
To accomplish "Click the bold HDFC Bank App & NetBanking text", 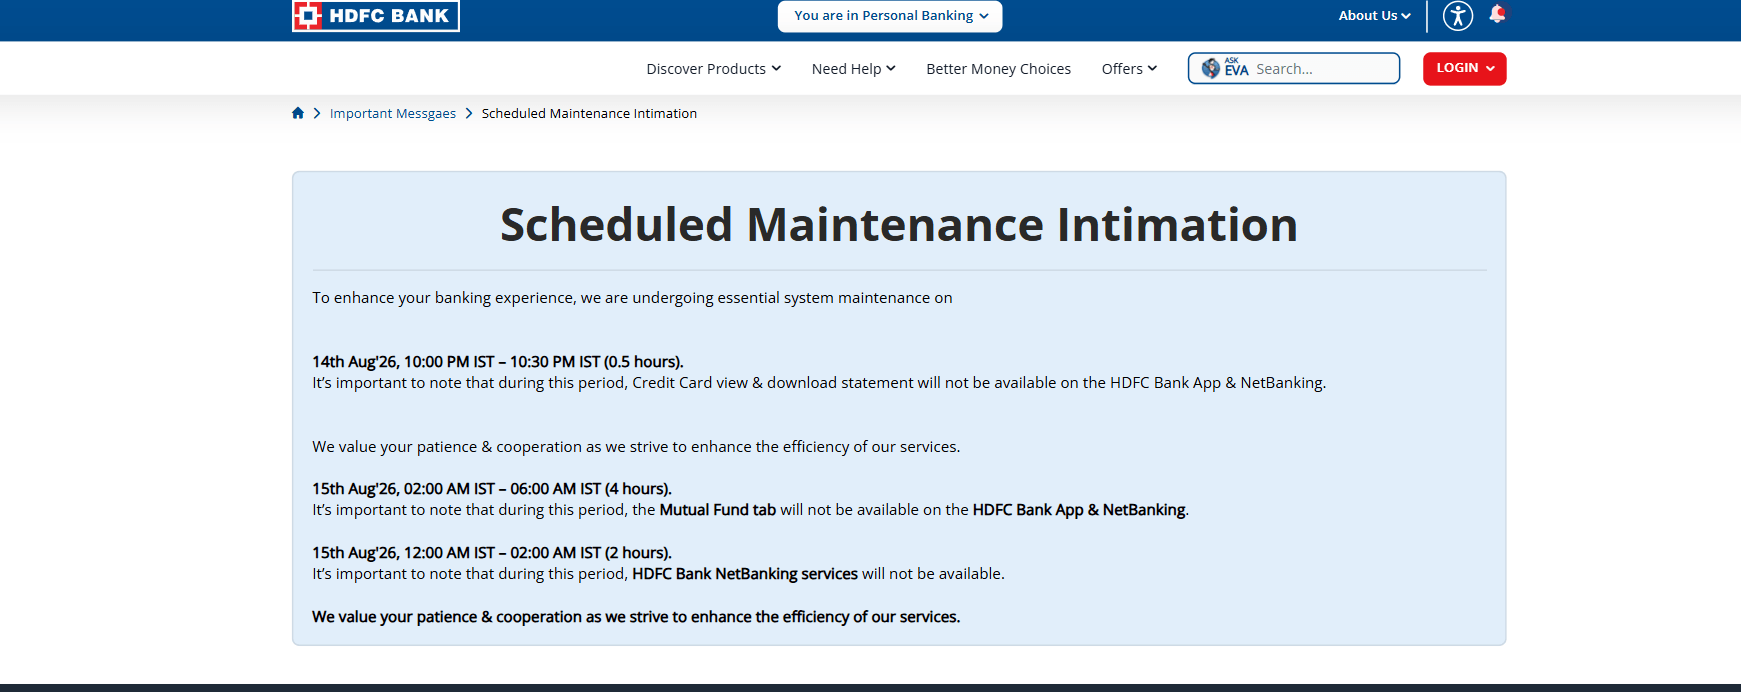I will (1079, 510).
